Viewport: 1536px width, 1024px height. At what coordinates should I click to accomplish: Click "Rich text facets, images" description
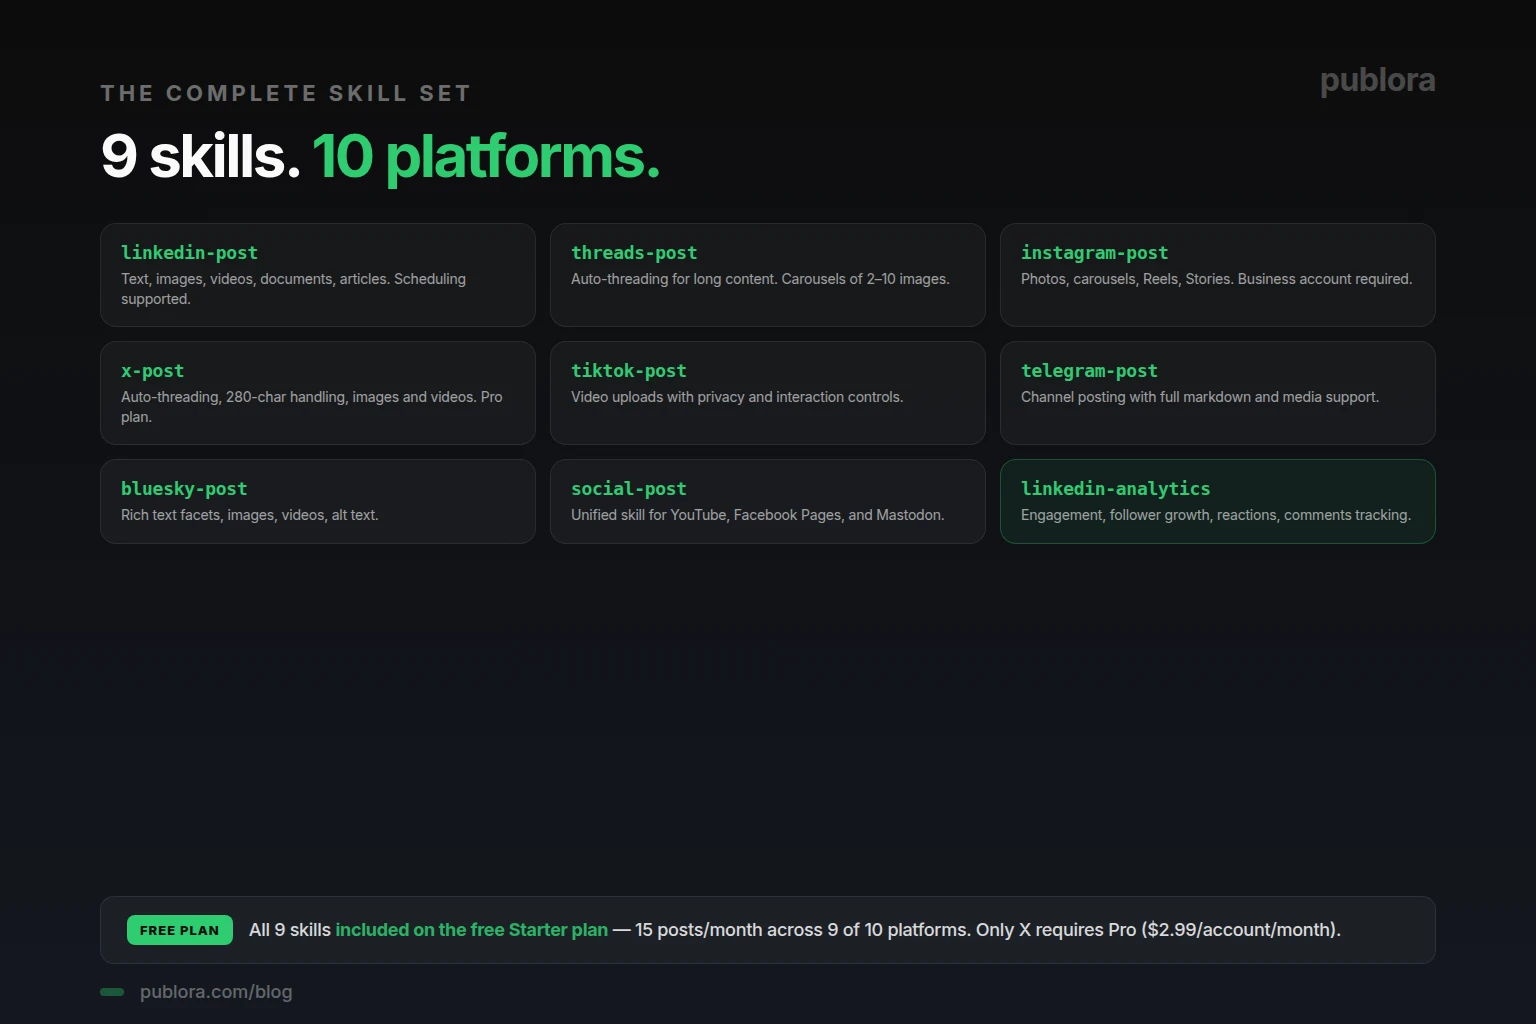(250, 515)
